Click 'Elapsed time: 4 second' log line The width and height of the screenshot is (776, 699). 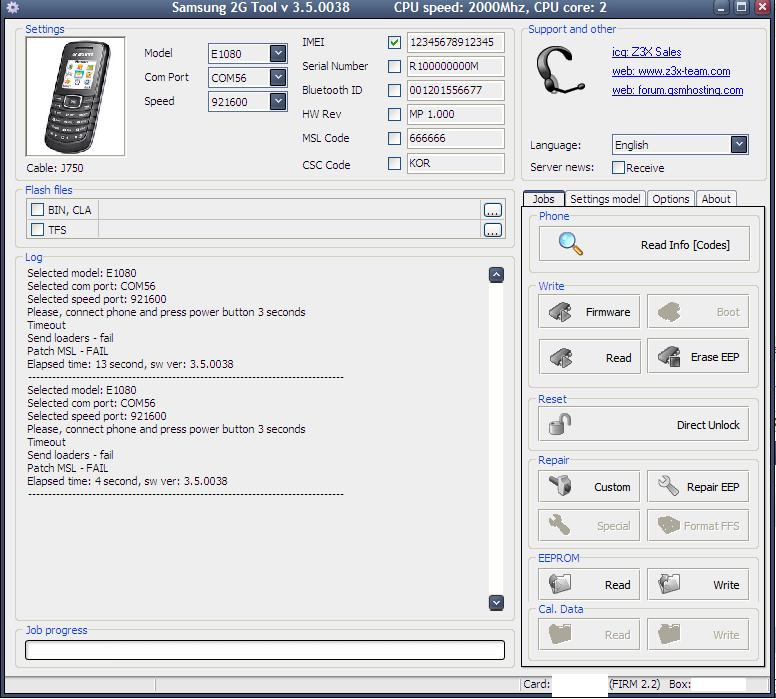pos(127,481)
